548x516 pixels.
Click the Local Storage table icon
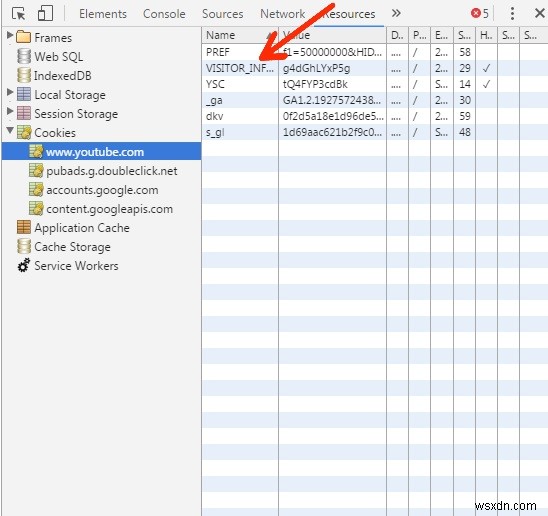24,94
